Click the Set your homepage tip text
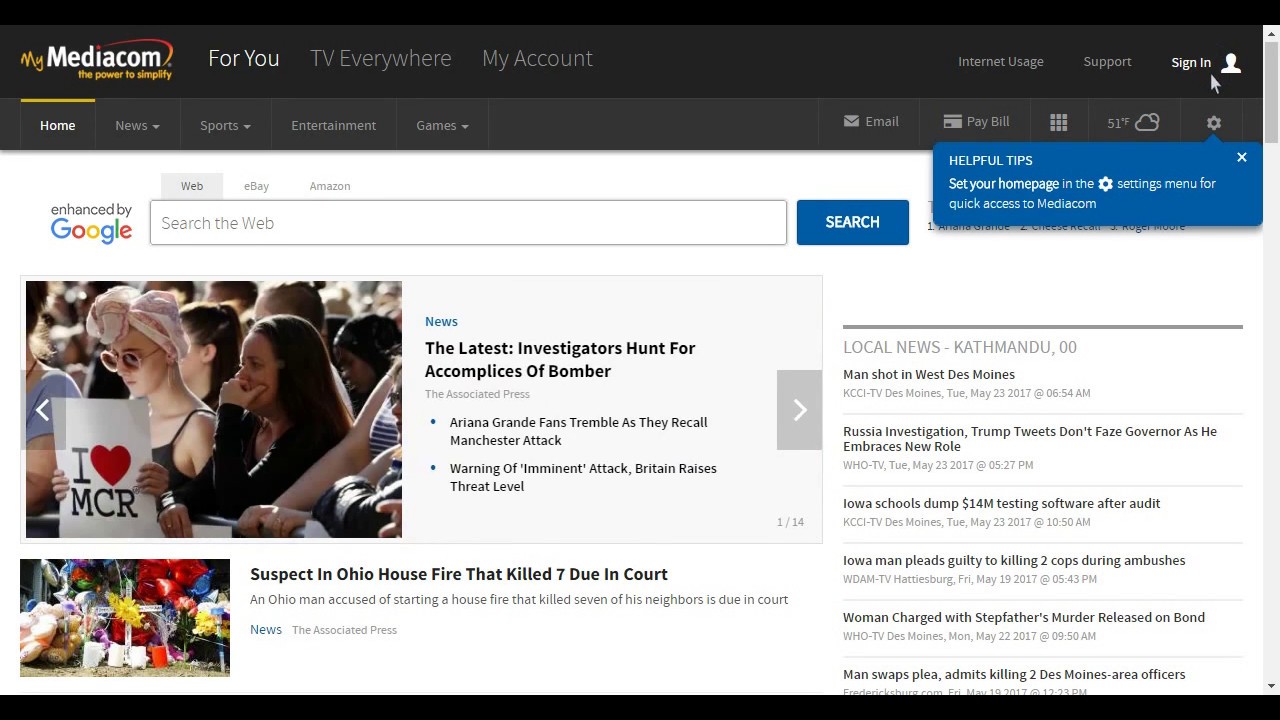 [1004, 184]
